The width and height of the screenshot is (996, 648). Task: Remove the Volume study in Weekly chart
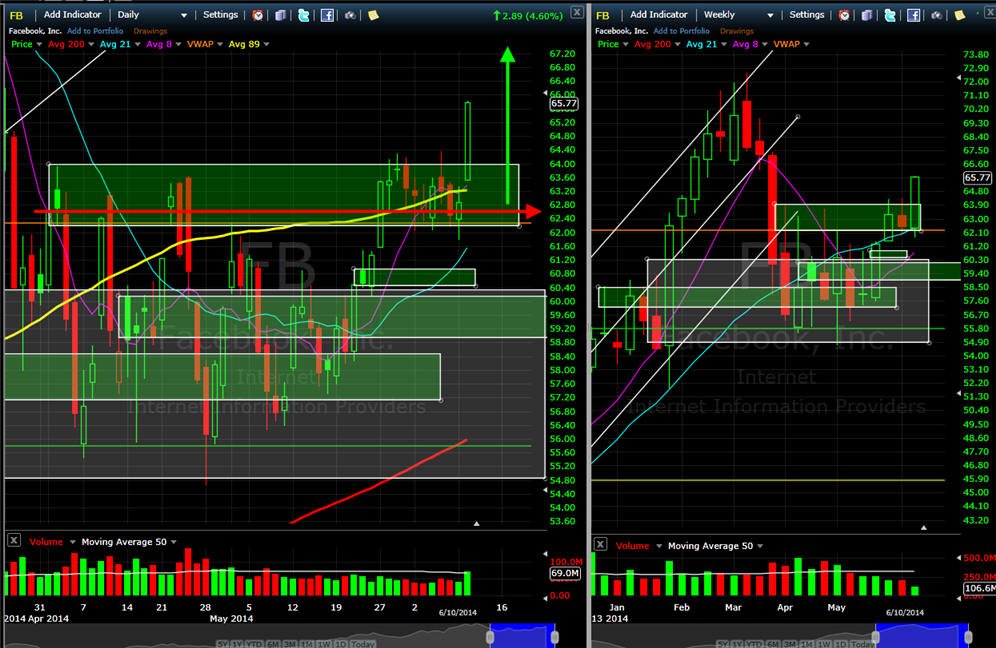tap(600, 544)
